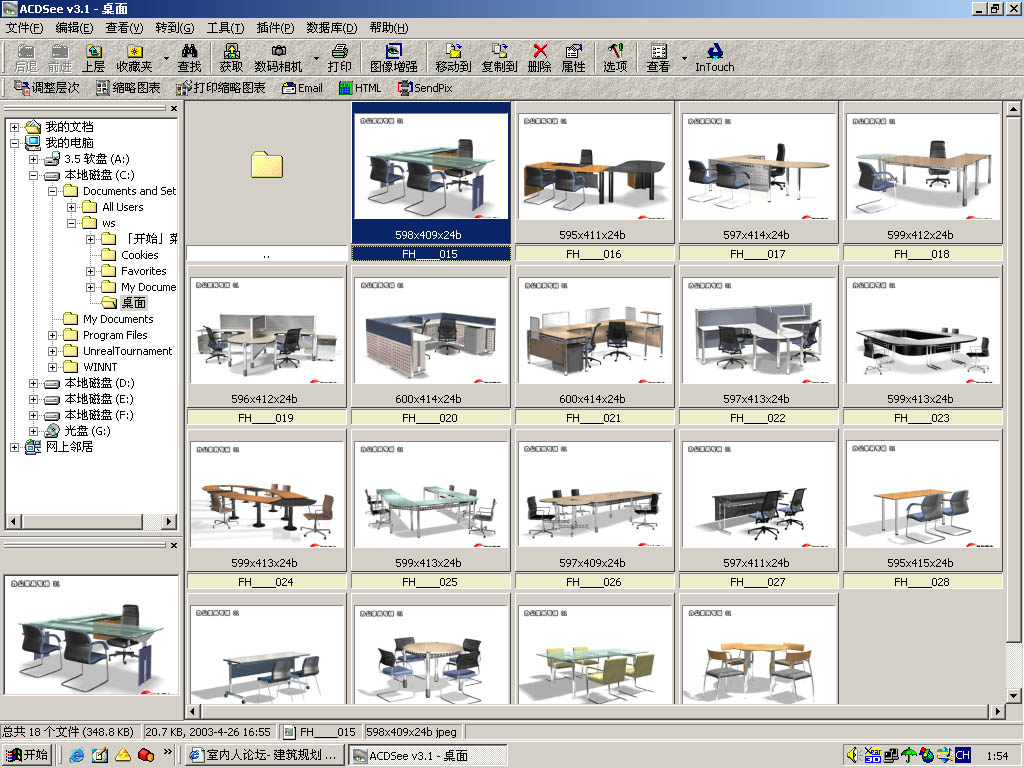
Task: Click the 查找 (Find) binoculars icon
Action: [x=189, y=57]
